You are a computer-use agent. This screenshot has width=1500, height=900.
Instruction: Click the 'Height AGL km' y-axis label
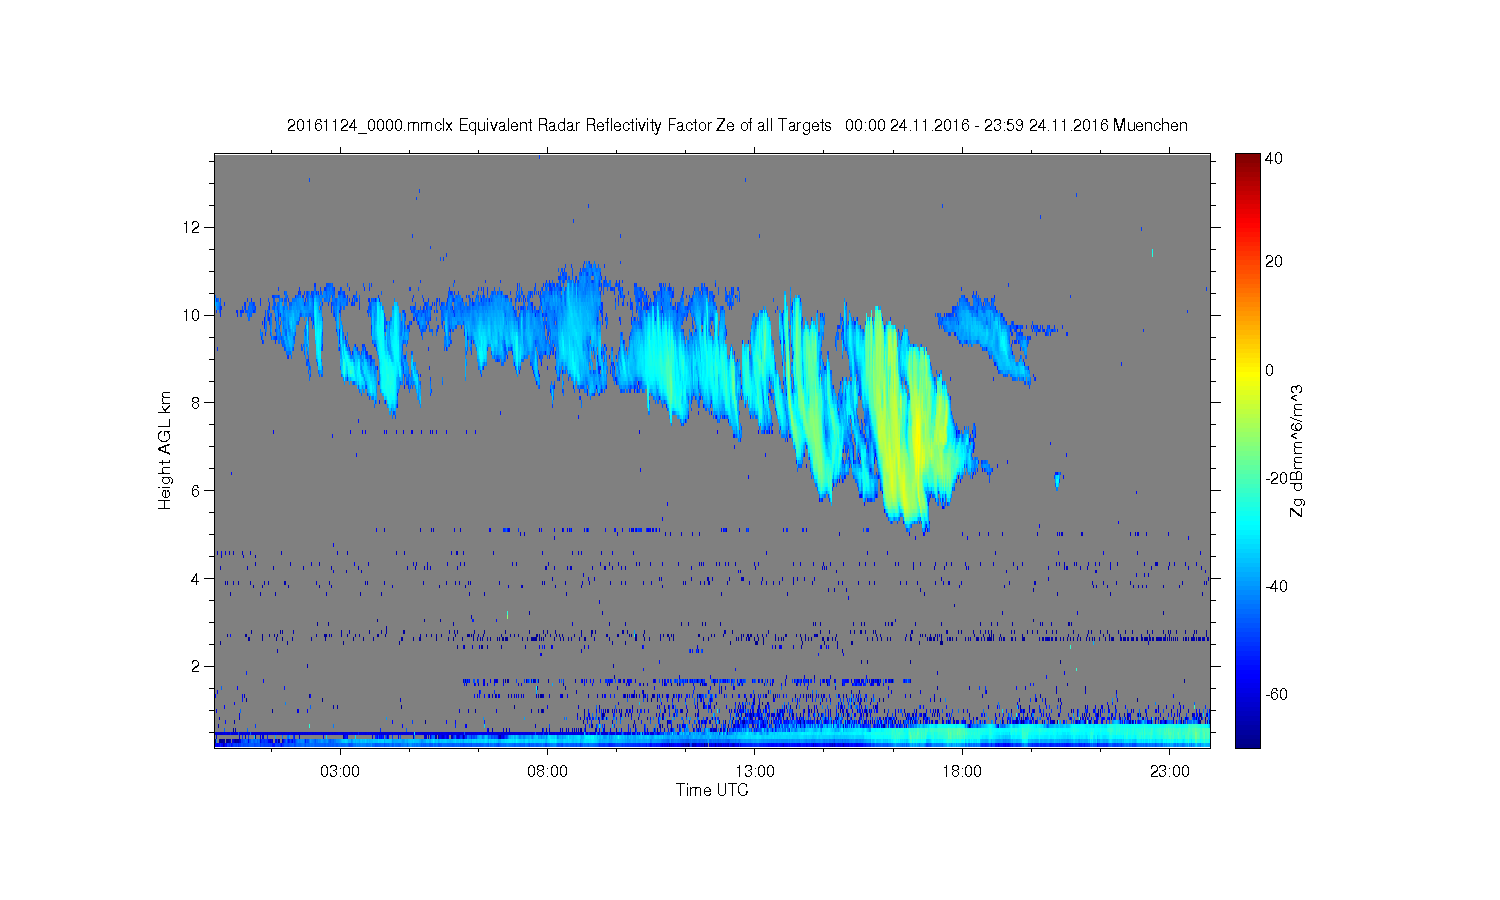pyautogui.click(x=165, y=451)
